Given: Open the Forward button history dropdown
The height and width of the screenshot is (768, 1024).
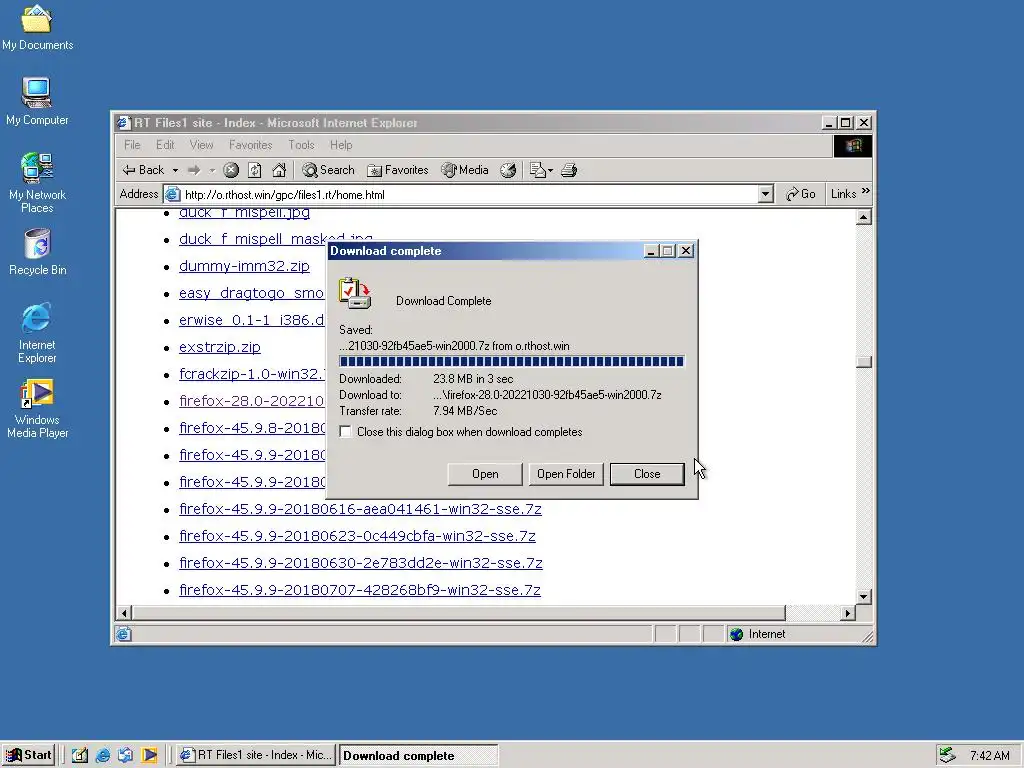Looking at the screenshot, I should coord(212,170).
